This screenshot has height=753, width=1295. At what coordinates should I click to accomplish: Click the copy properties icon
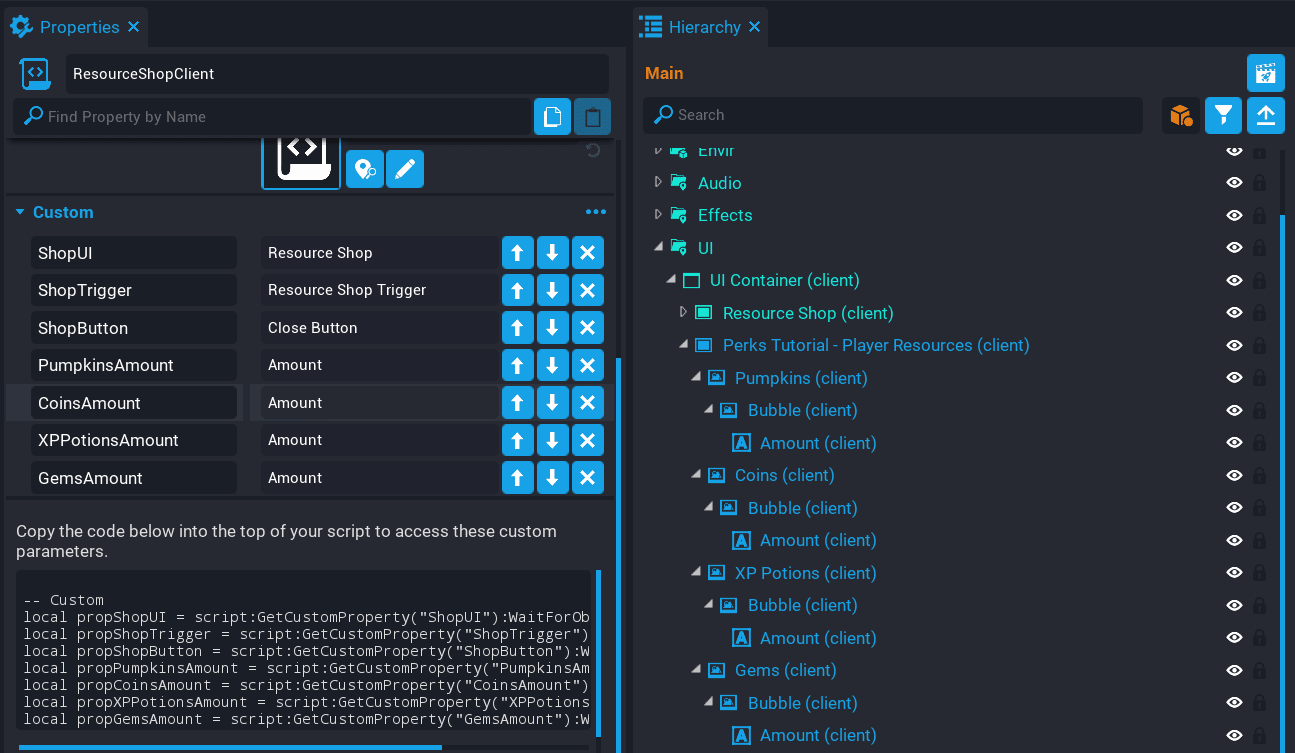coord(552,117)
